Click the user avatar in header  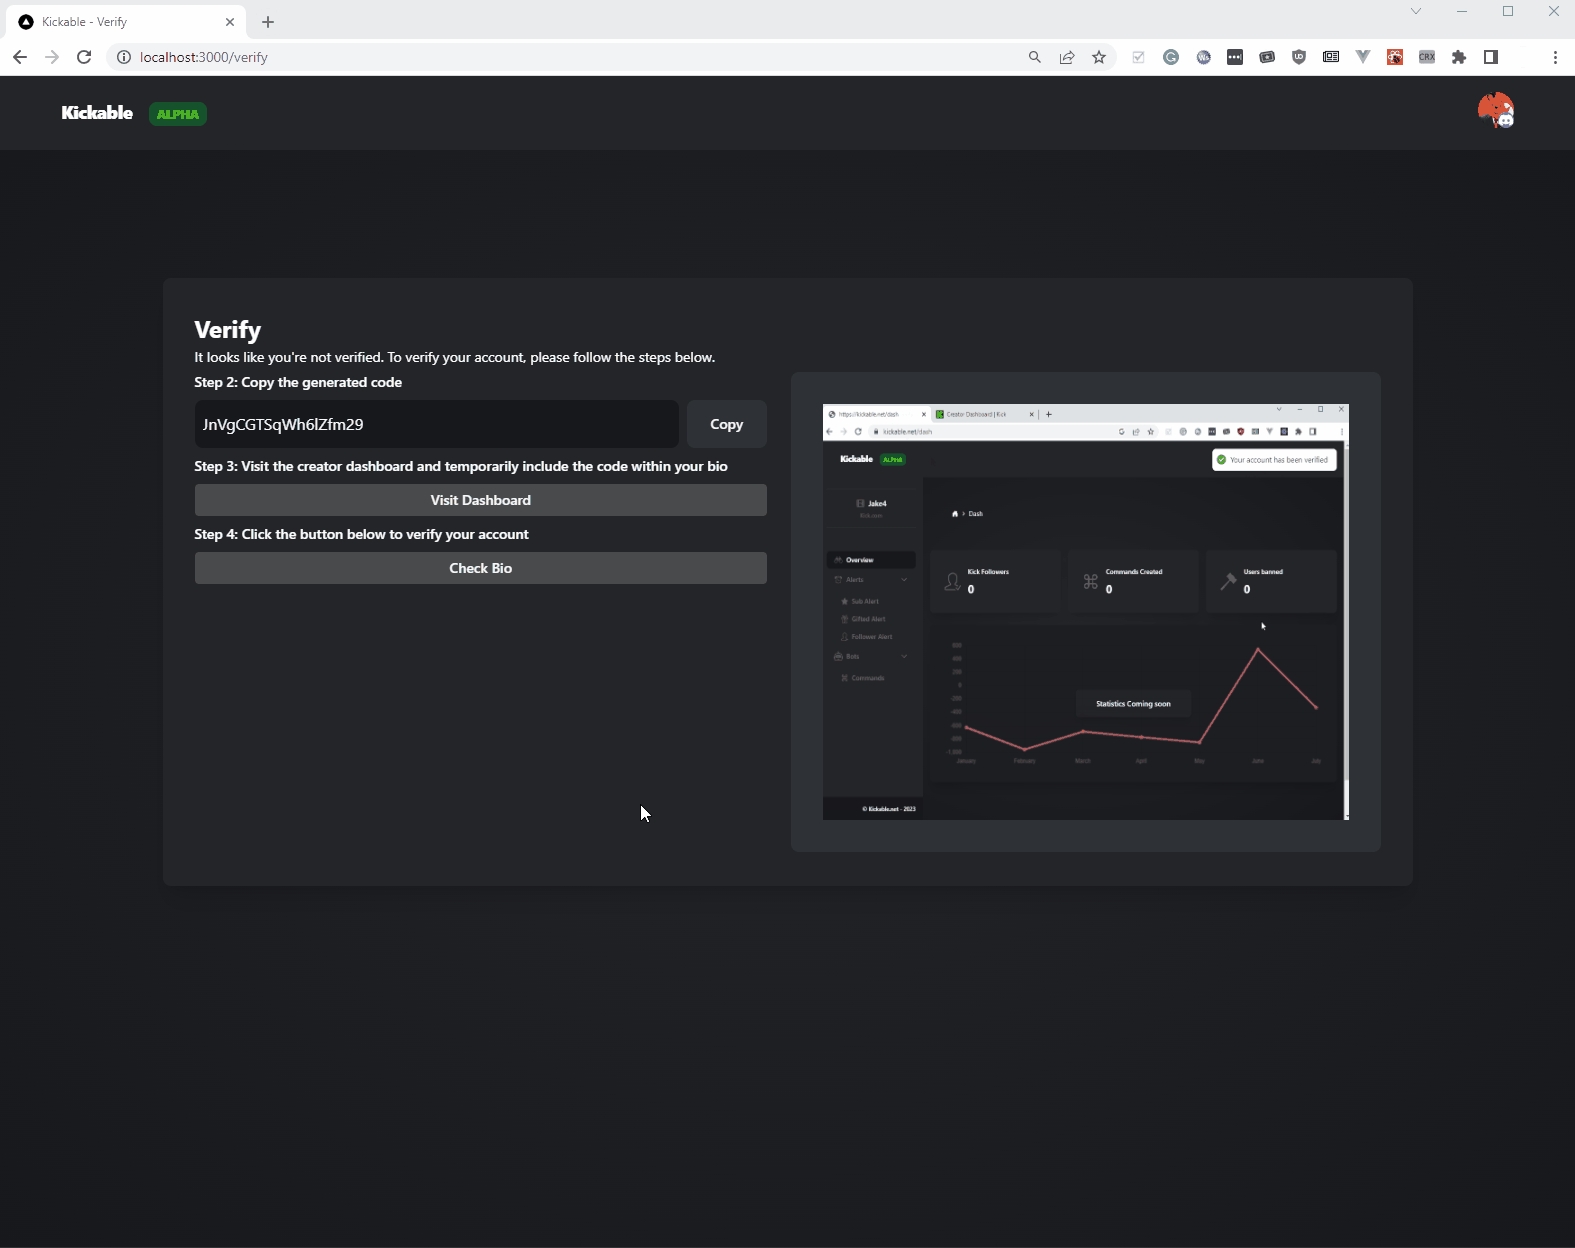(x=1496, y=111)
